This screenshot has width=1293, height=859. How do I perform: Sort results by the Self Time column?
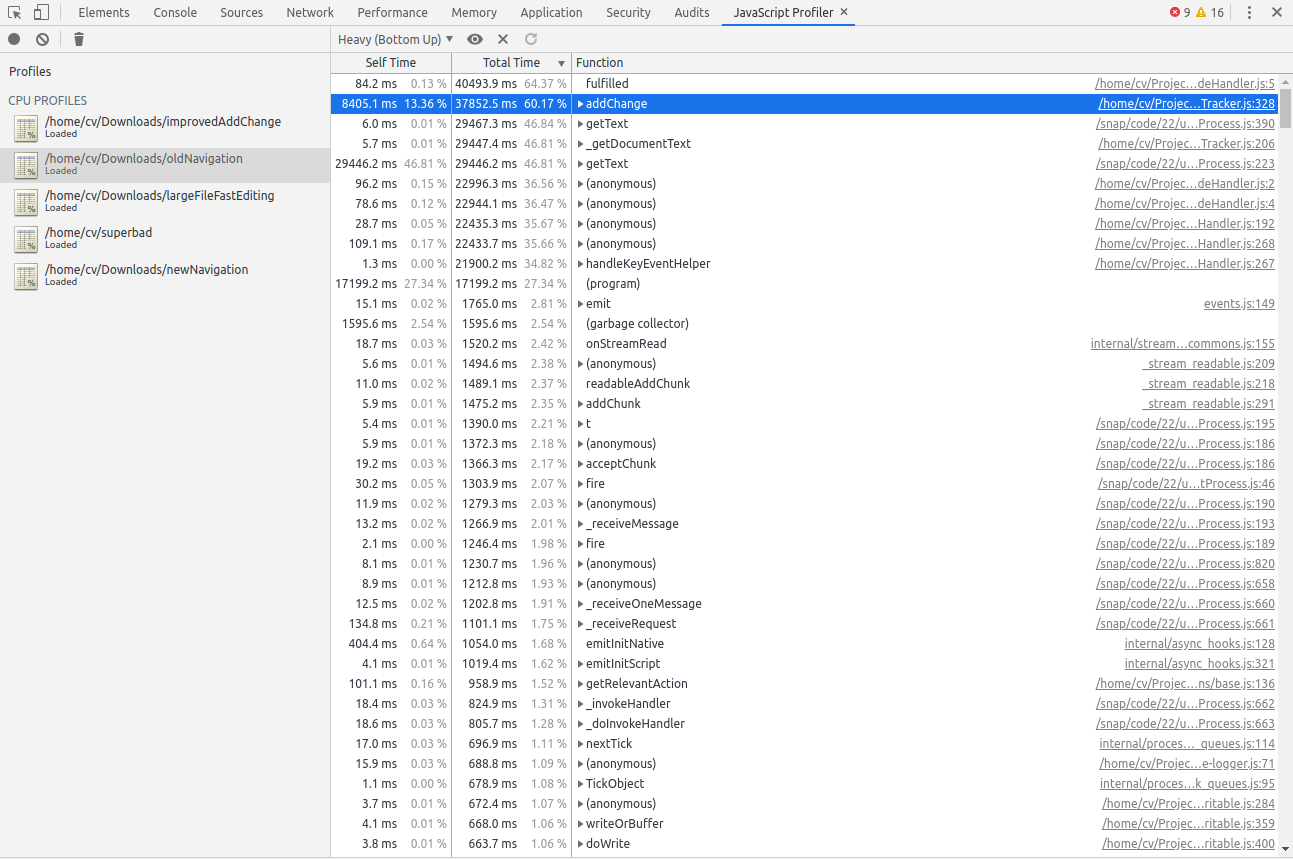tap(390, 62)
